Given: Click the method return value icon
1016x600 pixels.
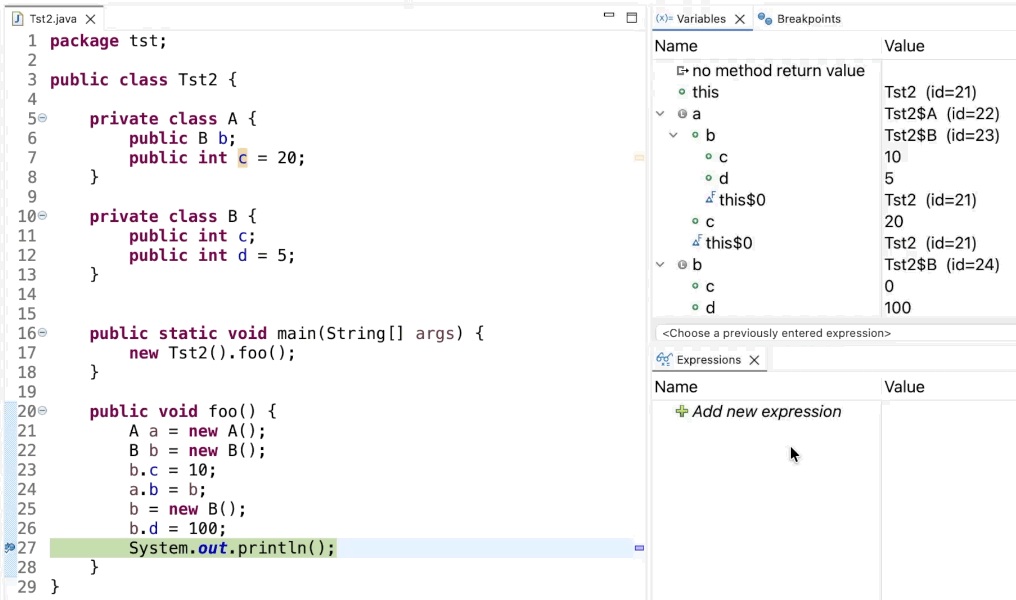Looking at the screenshot, I should pyautogui.click(x=682, y=71).
